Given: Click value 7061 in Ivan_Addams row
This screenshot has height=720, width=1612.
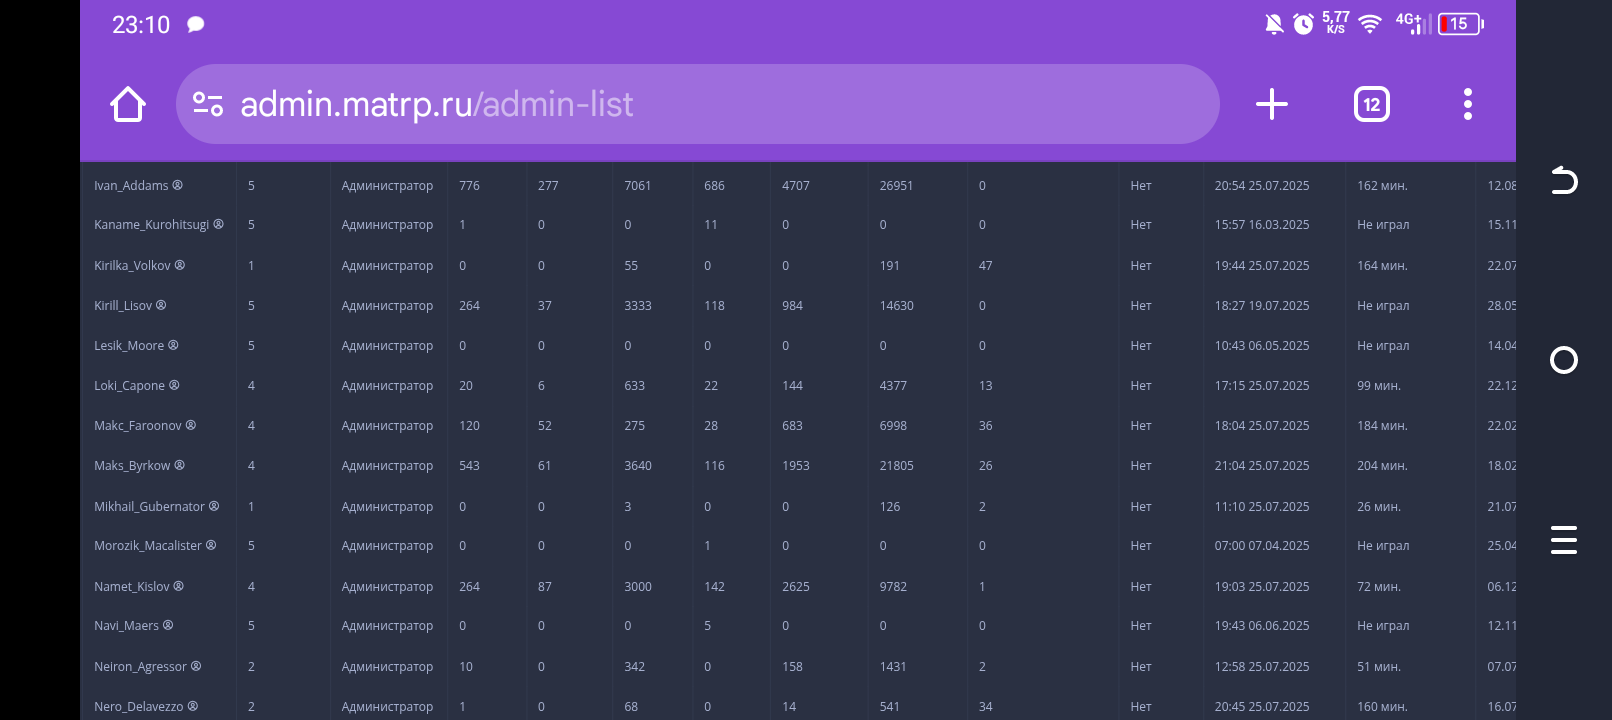Looking at the screenshot, I should point(638,186).
